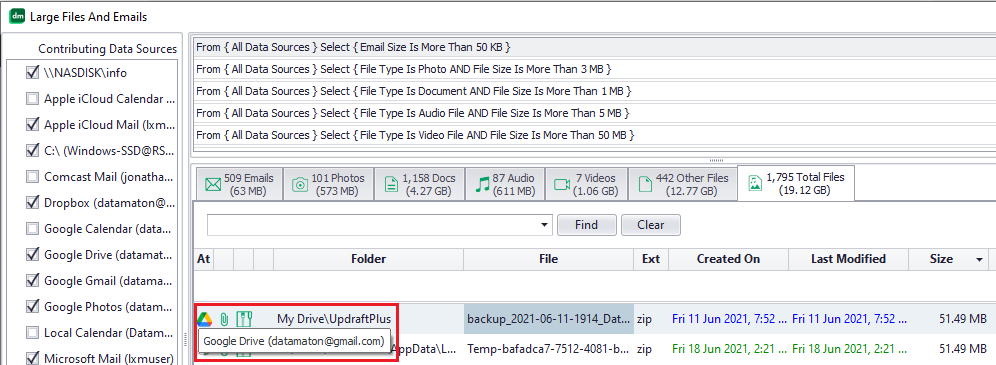Click the Fri 18 Jun 2021 Created On cell
Image resolution: width=996 pixels, height=365 pixels.
pos(729,348)
